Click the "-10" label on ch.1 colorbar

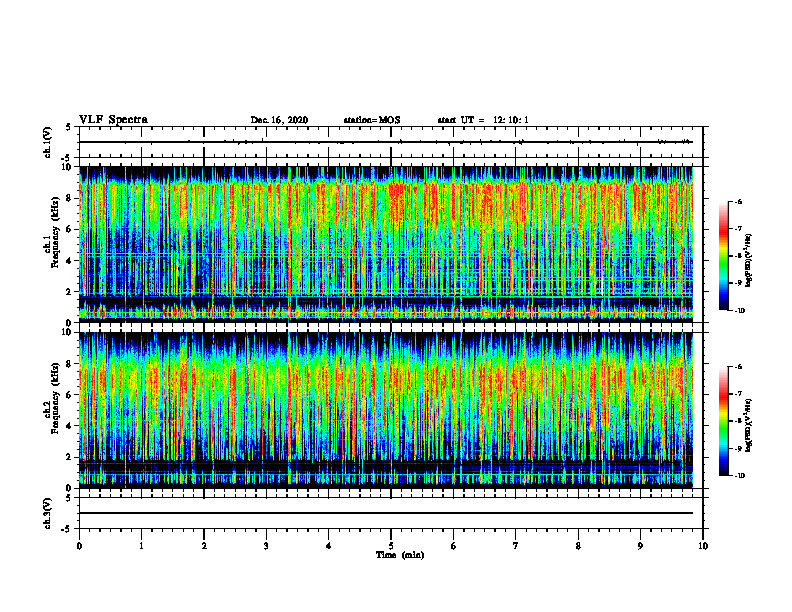[740, 311]
